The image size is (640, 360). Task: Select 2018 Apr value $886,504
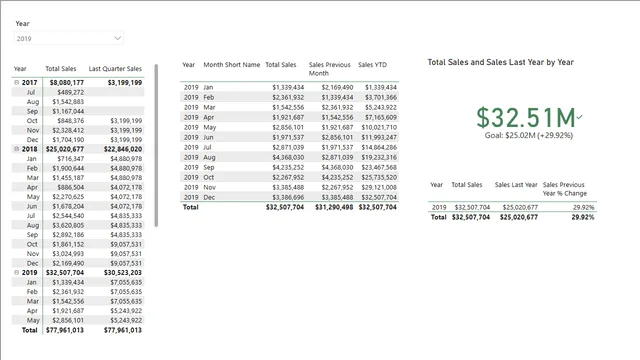pyautogui.click(x=71, y=187)
